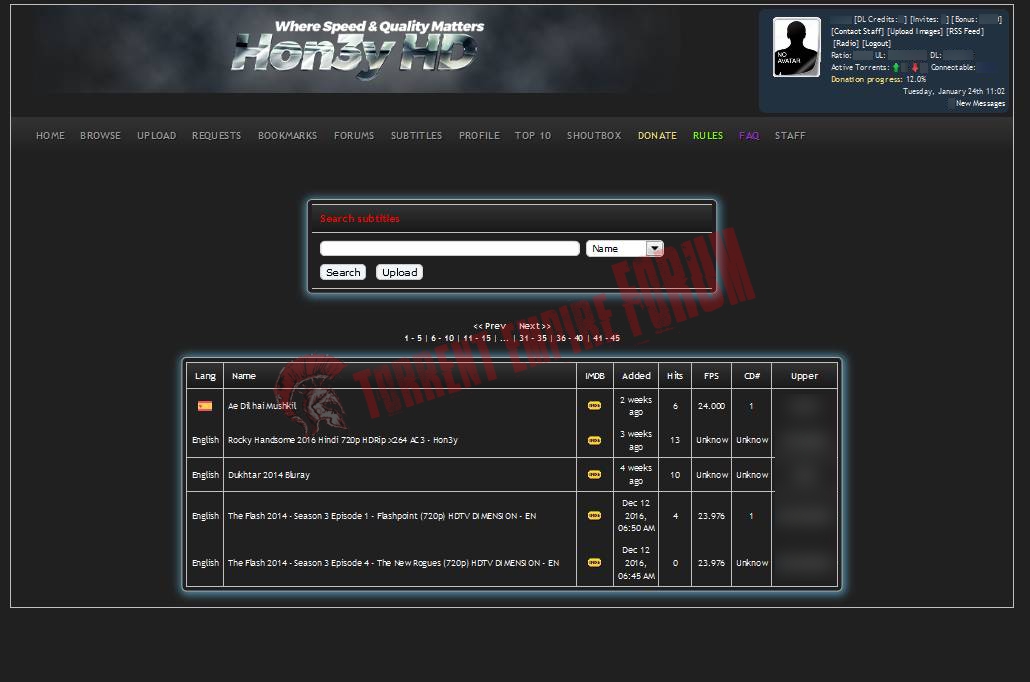
Task: Open UPLOAD in navigation bar
Action: click(x=156, y=135)
